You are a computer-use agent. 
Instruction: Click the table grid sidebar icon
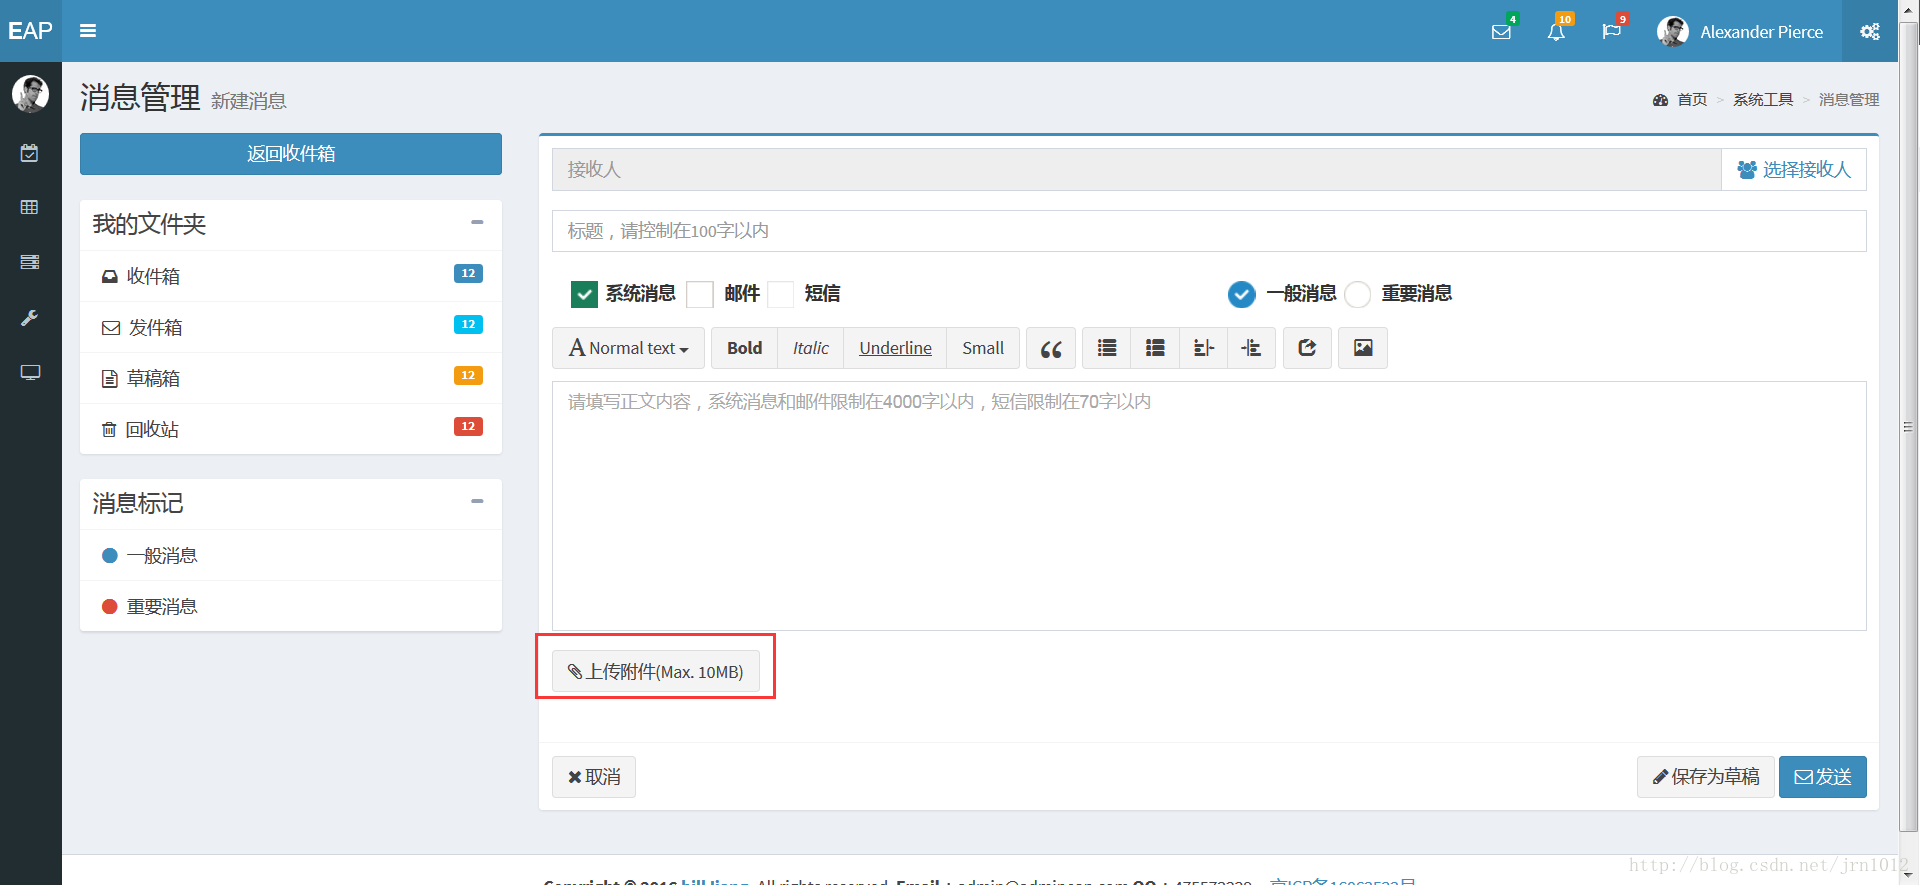[30, 207]
